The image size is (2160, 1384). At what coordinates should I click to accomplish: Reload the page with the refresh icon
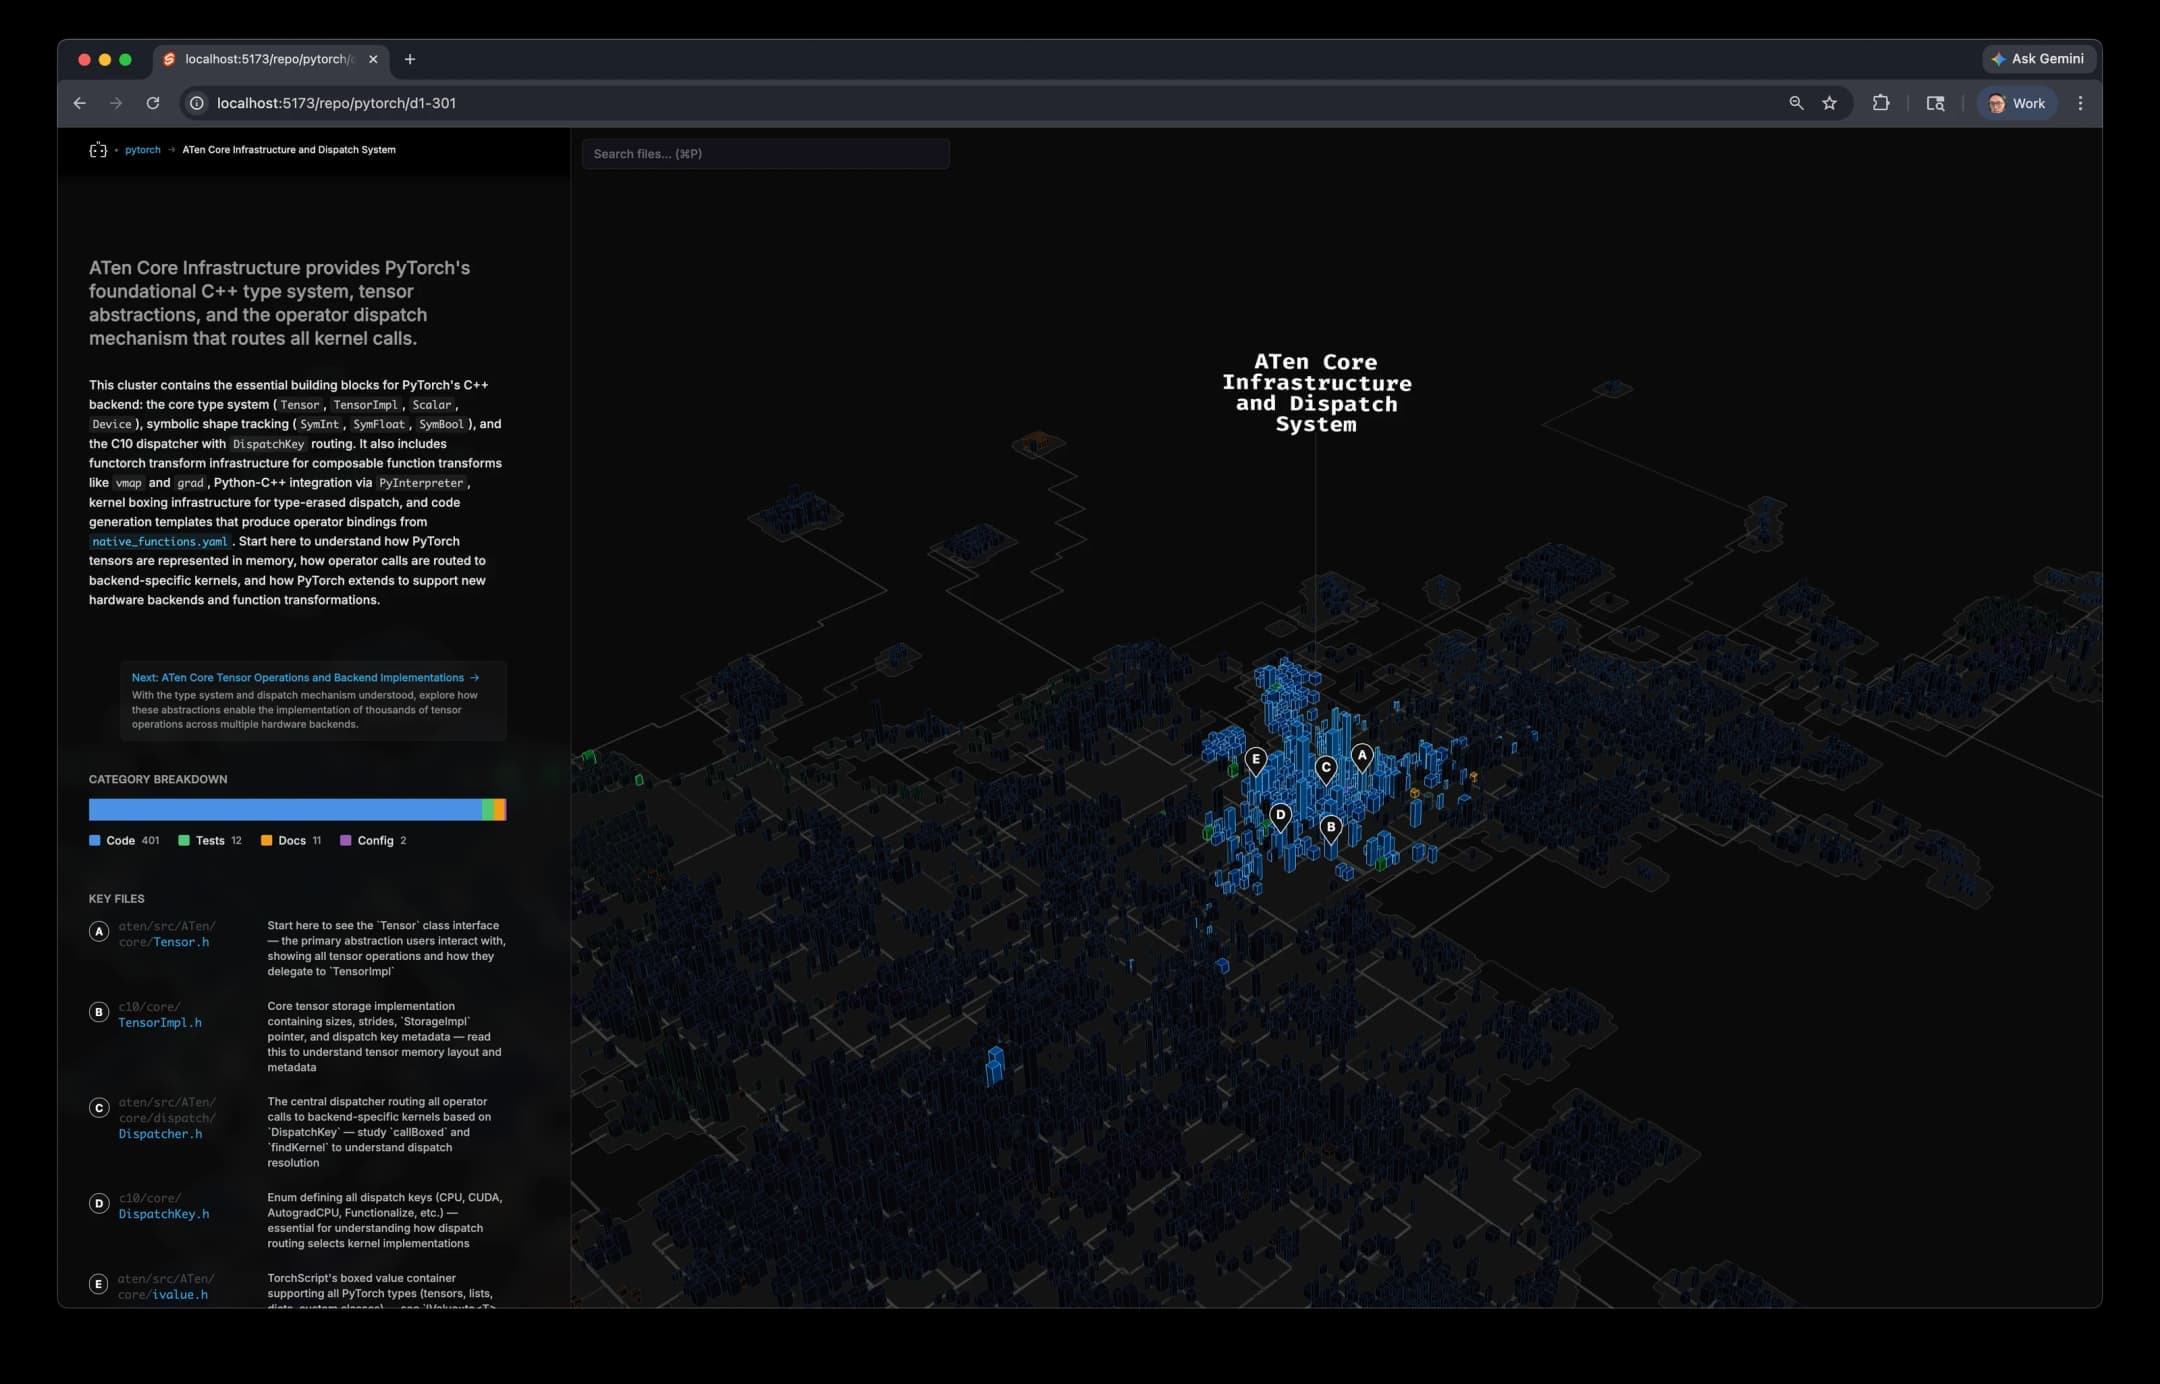coord(153,103)
